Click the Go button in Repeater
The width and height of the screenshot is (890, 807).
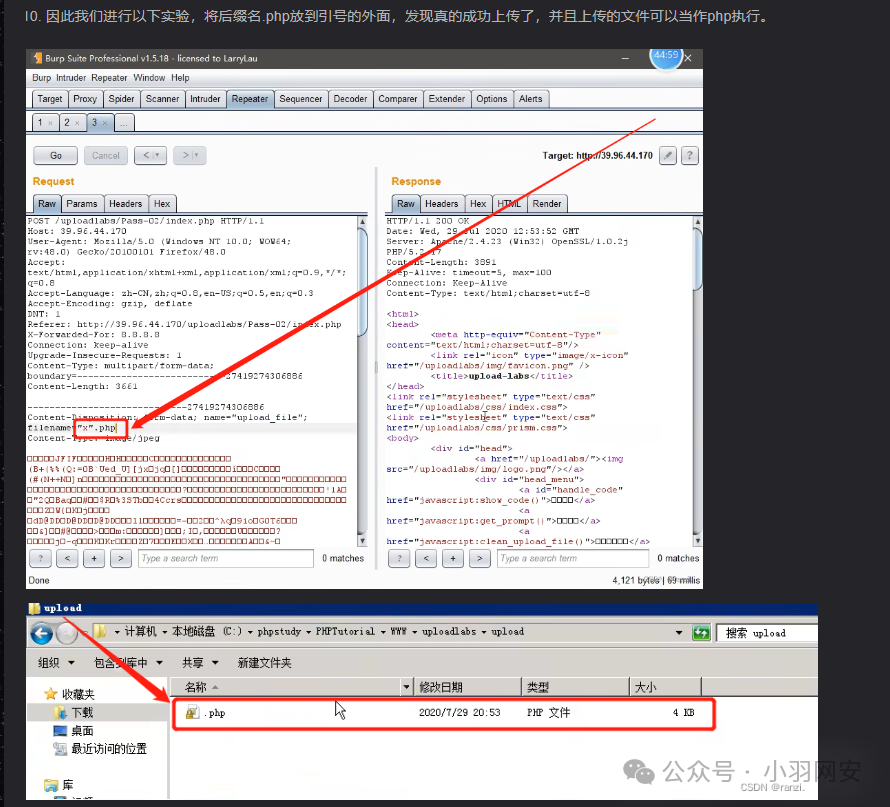56,155
